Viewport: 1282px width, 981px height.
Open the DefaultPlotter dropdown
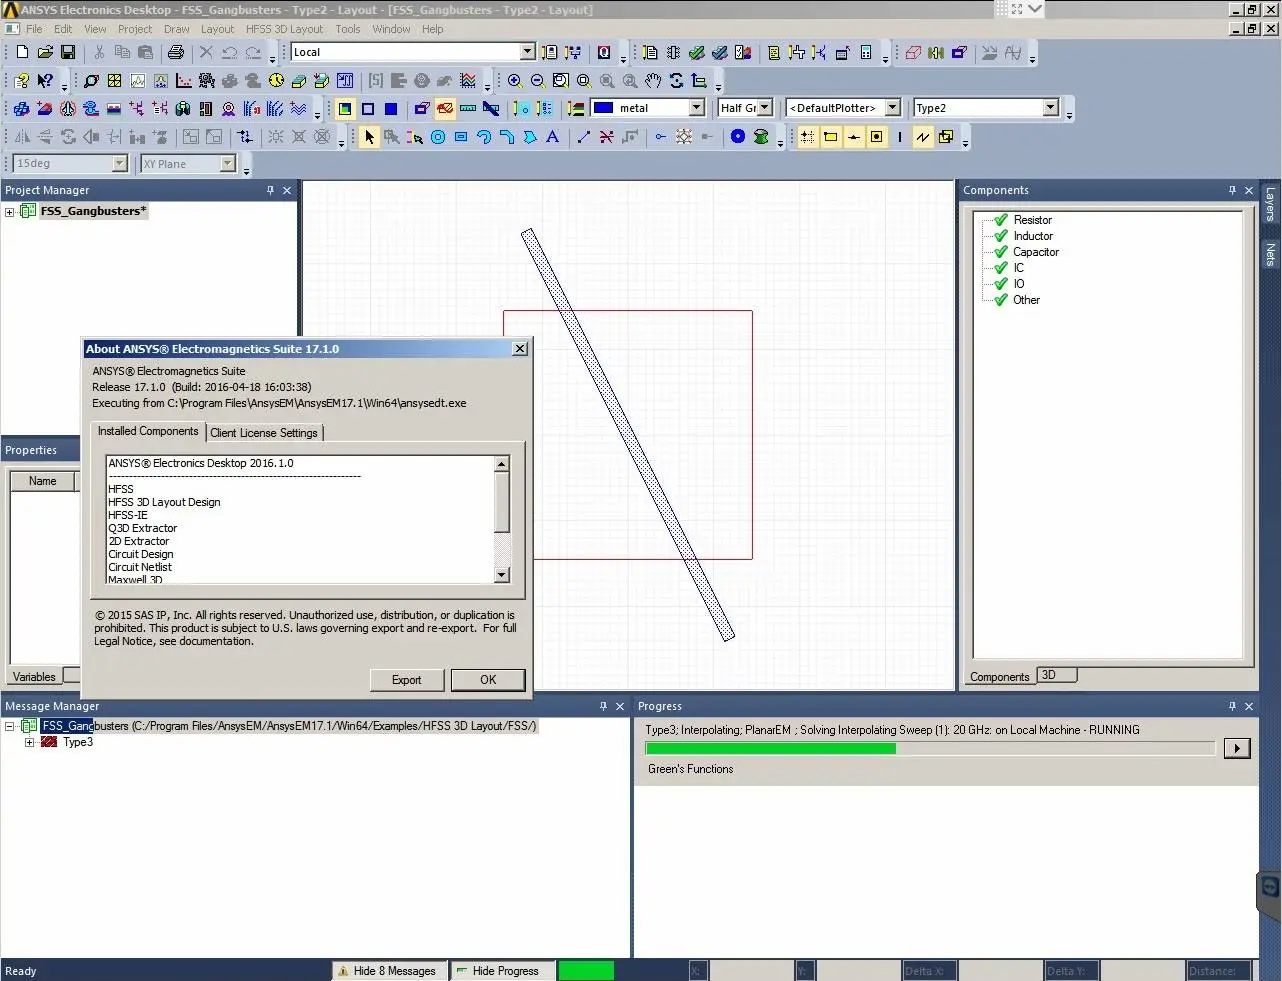pyautogui.click(x=893, y=108)
